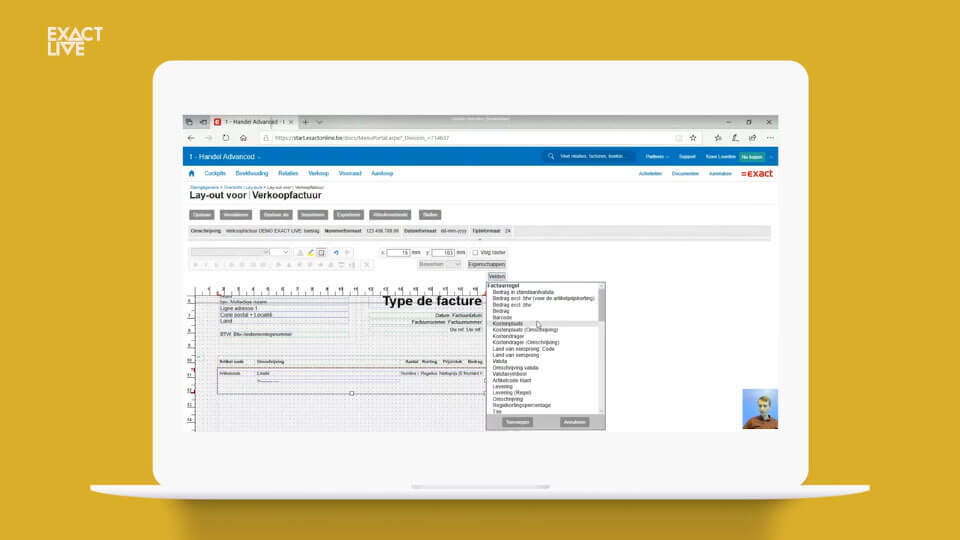Click 'Type de facture' title on canvas
Image resolution: width=960 pixels, height=540 pixels.
pos(432,301)
